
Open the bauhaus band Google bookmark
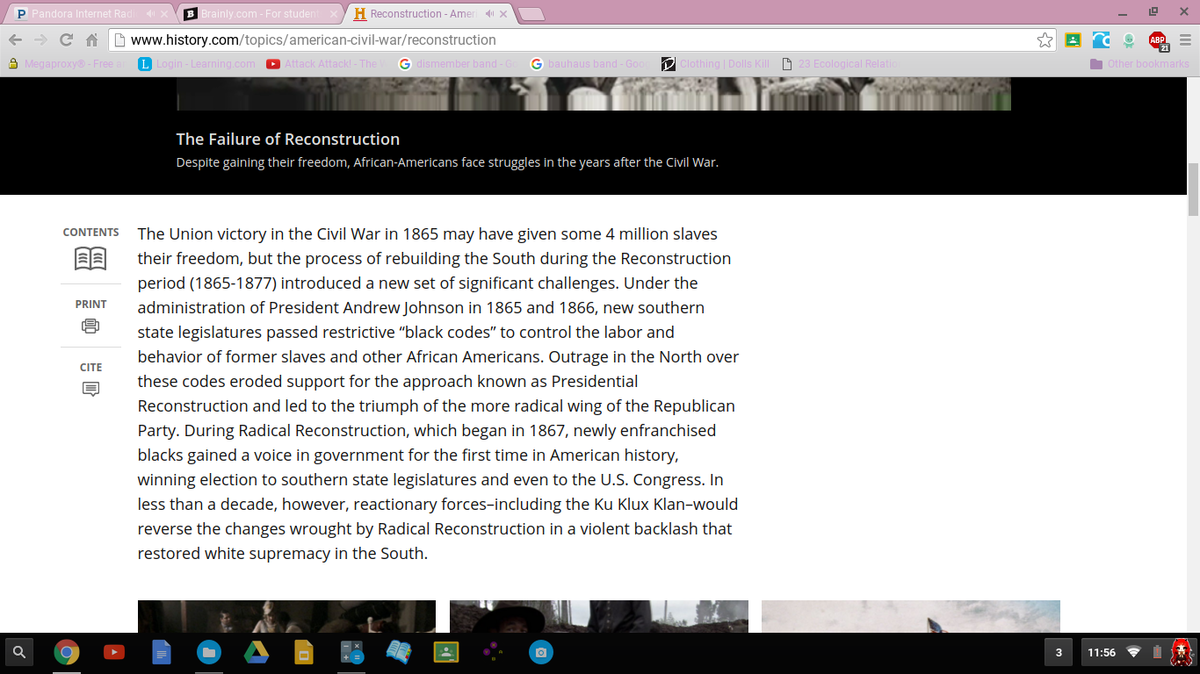[x=588, y=64]
